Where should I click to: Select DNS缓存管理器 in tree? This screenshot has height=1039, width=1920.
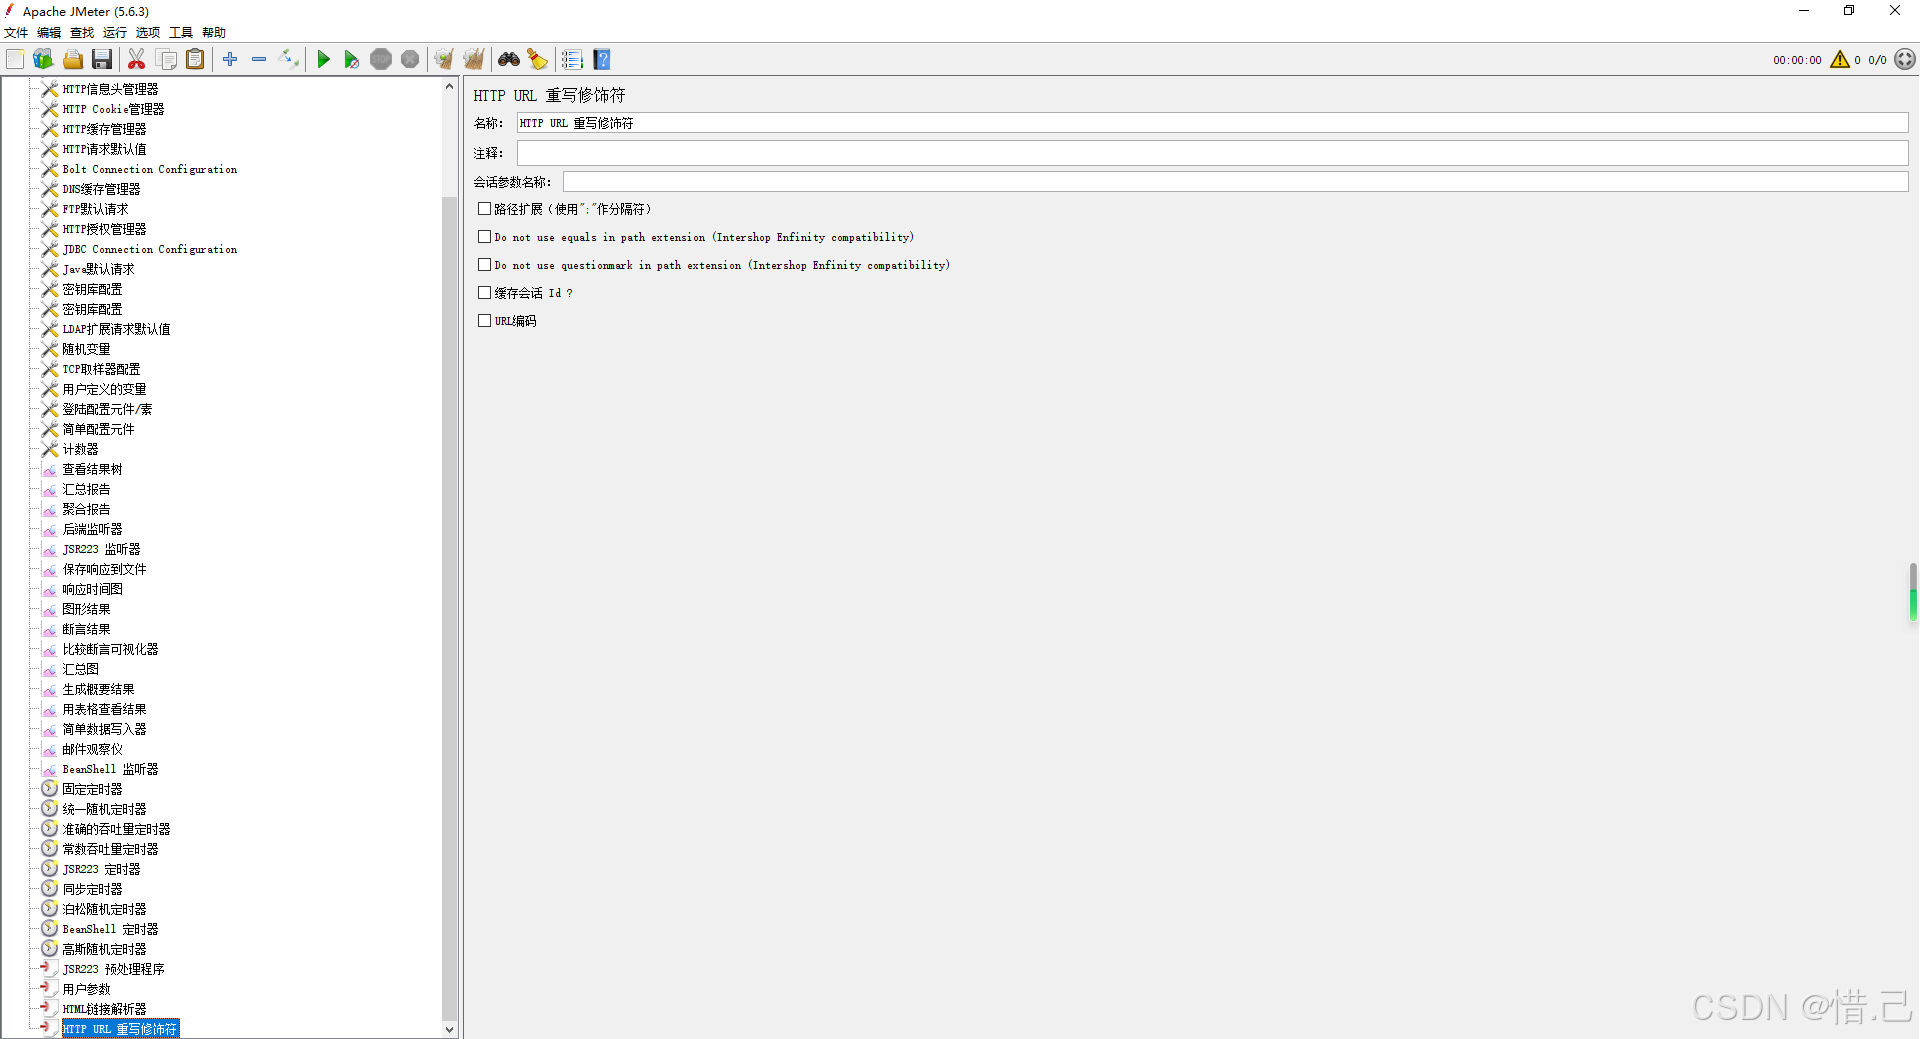click(101, 189)
